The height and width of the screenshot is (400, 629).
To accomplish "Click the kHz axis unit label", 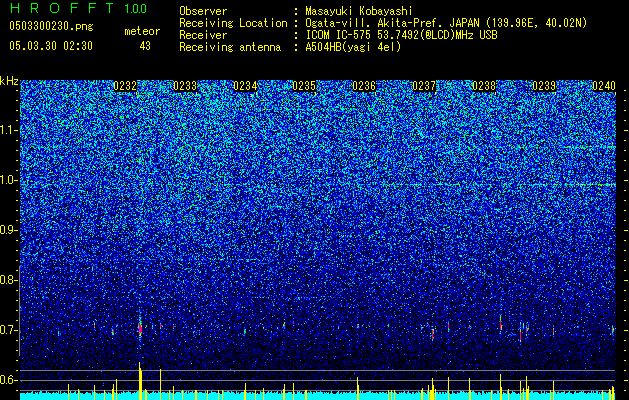I will [9, 81].
